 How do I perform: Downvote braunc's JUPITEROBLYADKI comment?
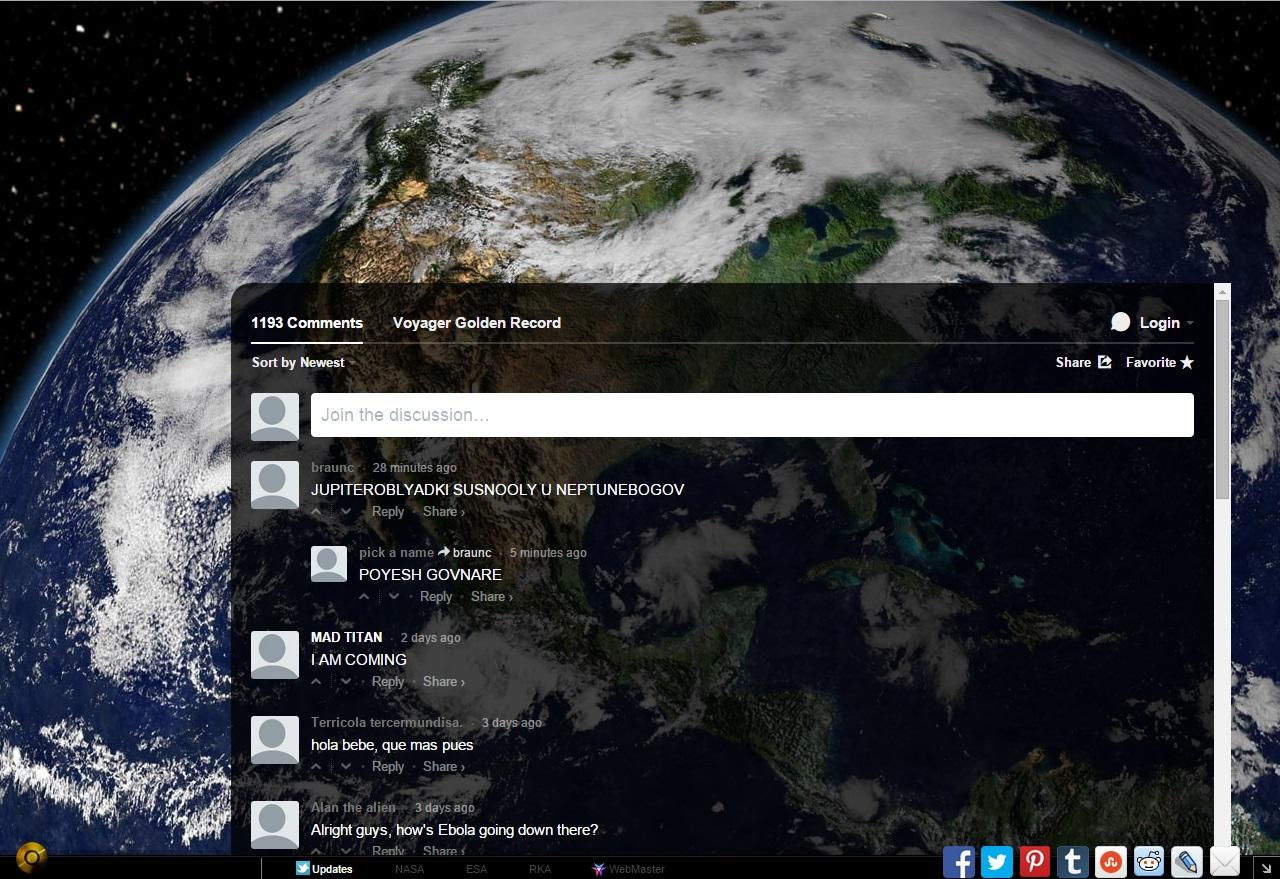coord(346,511)
